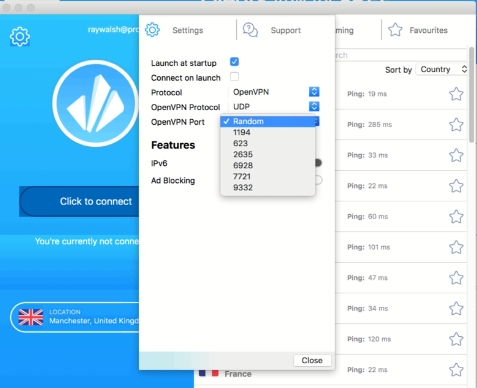Click the Ping: 120 ms text
This screenshot has width=477, height=388.
pos(369,339)
